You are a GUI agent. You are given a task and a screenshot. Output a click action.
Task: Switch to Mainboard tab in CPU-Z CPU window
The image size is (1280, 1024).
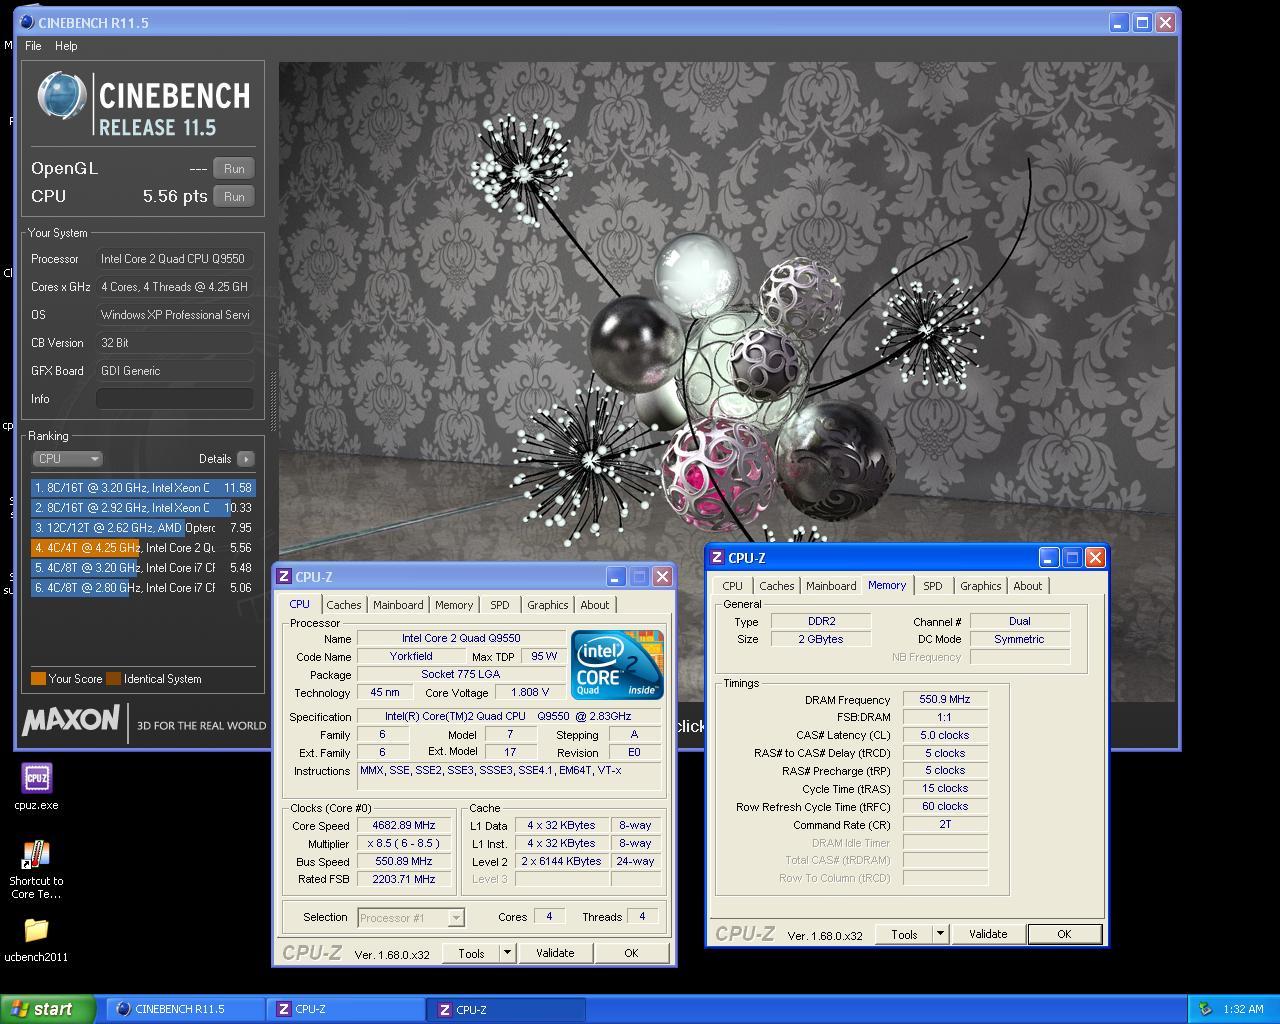point(398,605)
